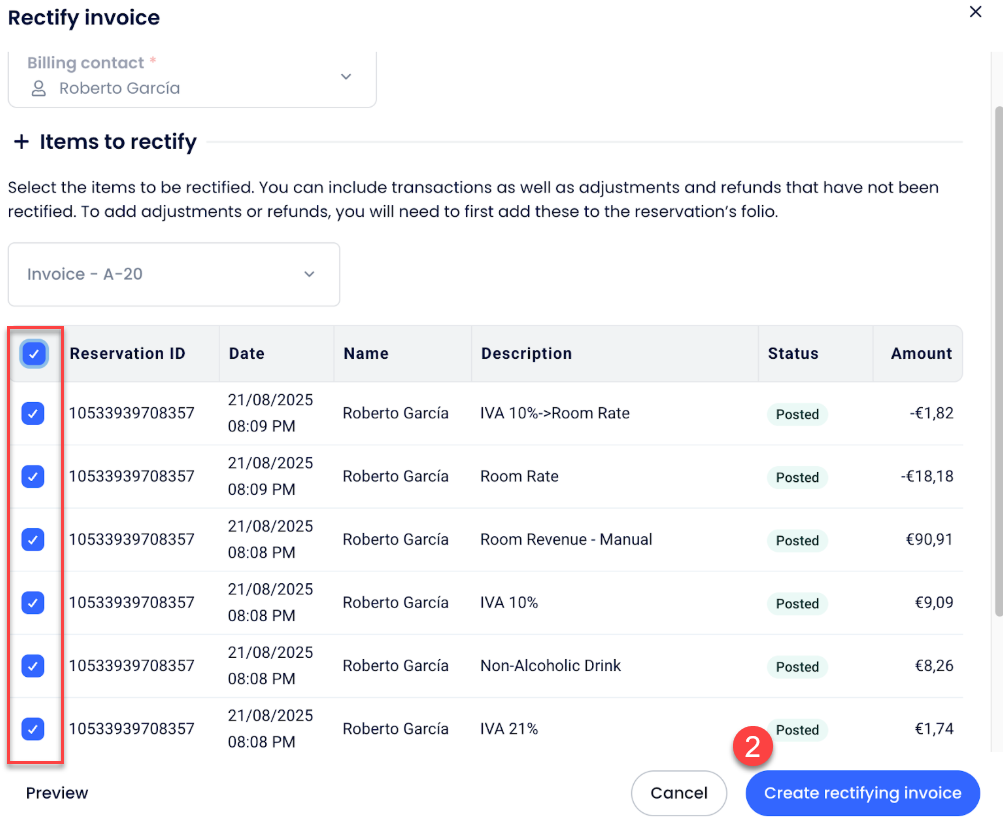Image resolution: width=1003 pixels, height=825 pixels.
Task: Expand the Invoice - A-20 dropdown
Action: tap(309, 274)
